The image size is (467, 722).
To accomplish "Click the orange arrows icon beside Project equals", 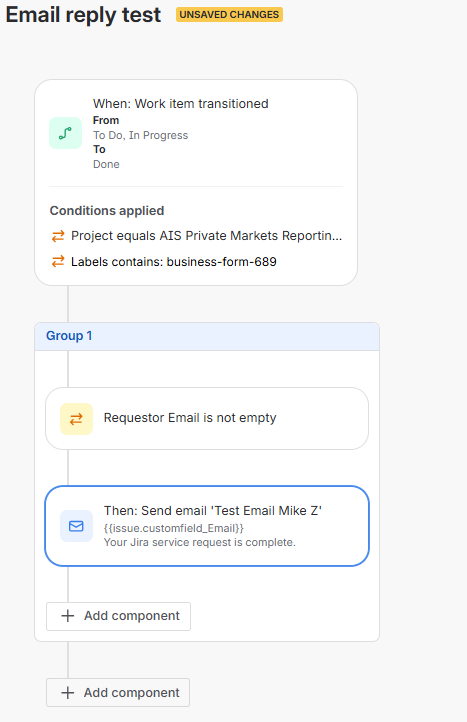I will click(x=58, y=236).
